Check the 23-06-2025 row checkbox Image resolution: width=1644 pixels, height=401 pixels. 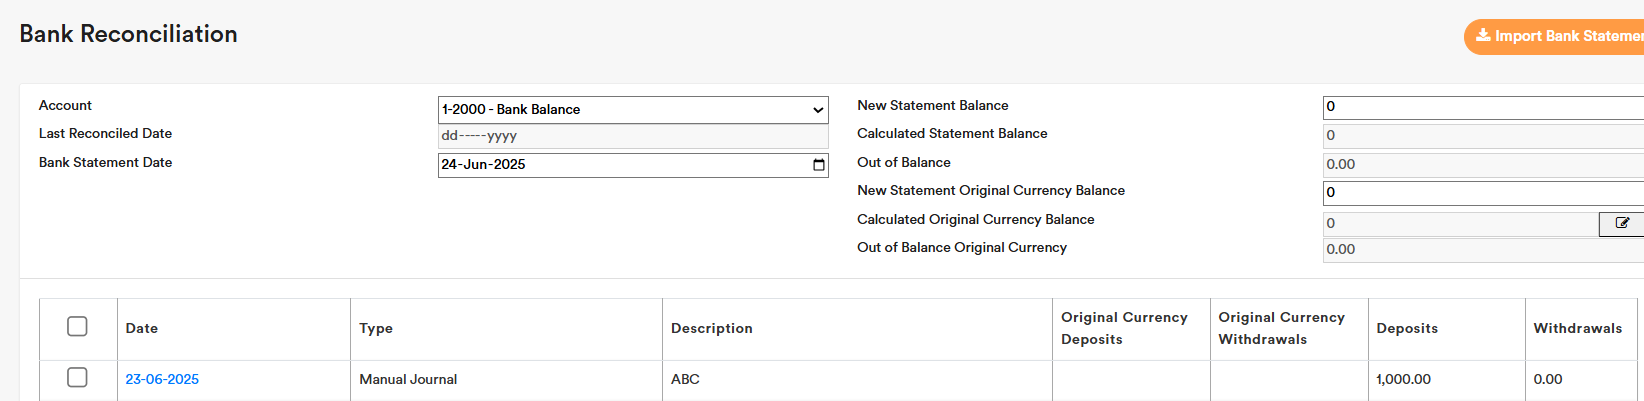[x=77, y=378]
